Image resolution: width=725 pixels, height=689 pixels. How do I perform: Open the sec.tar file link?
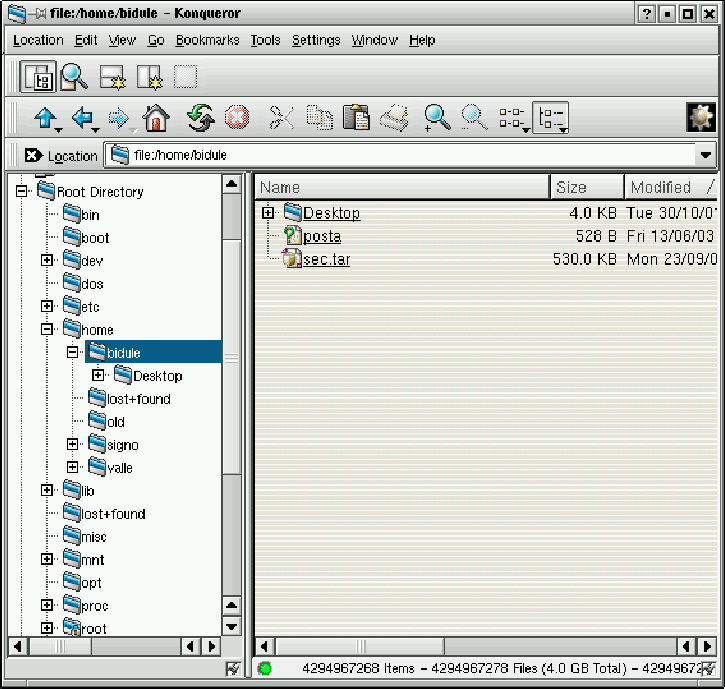coord(326,259)
